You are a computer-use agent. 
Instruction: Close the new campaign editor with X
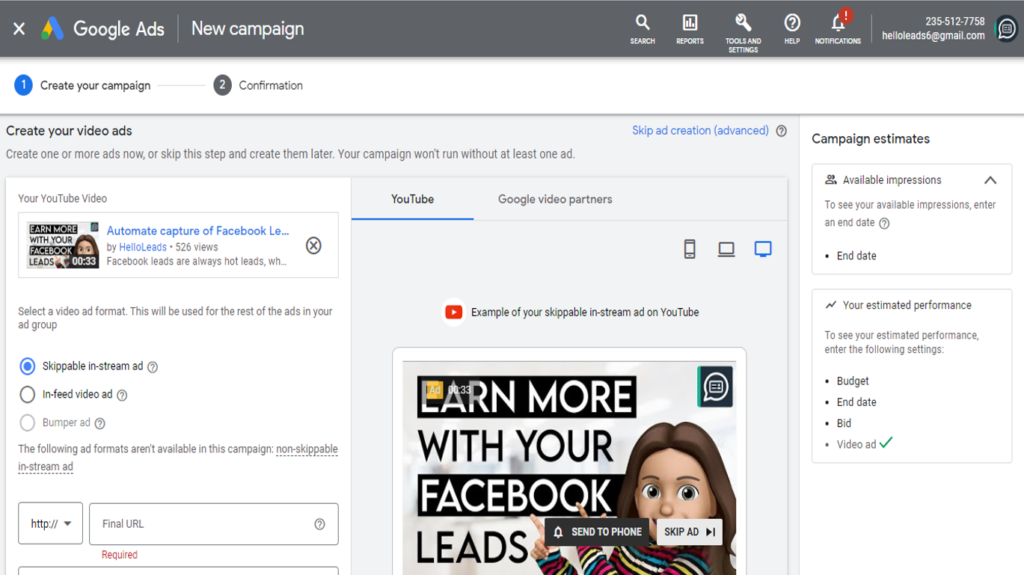pyautogui.click(x=19, y=29)
